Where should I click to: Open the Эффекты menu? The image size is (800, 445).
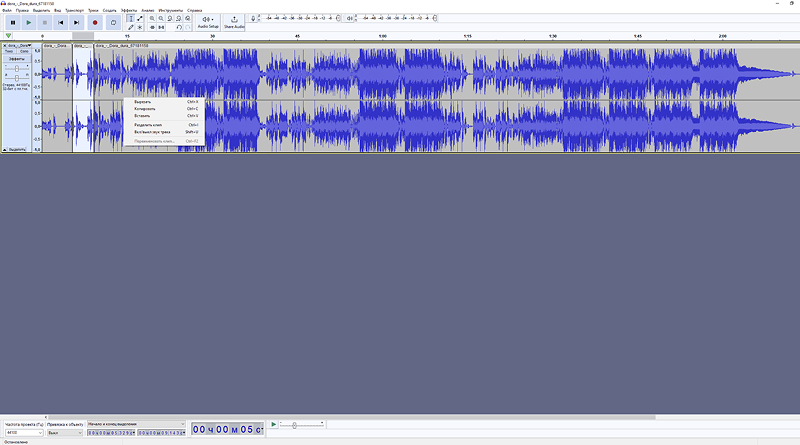coord(129,10)
